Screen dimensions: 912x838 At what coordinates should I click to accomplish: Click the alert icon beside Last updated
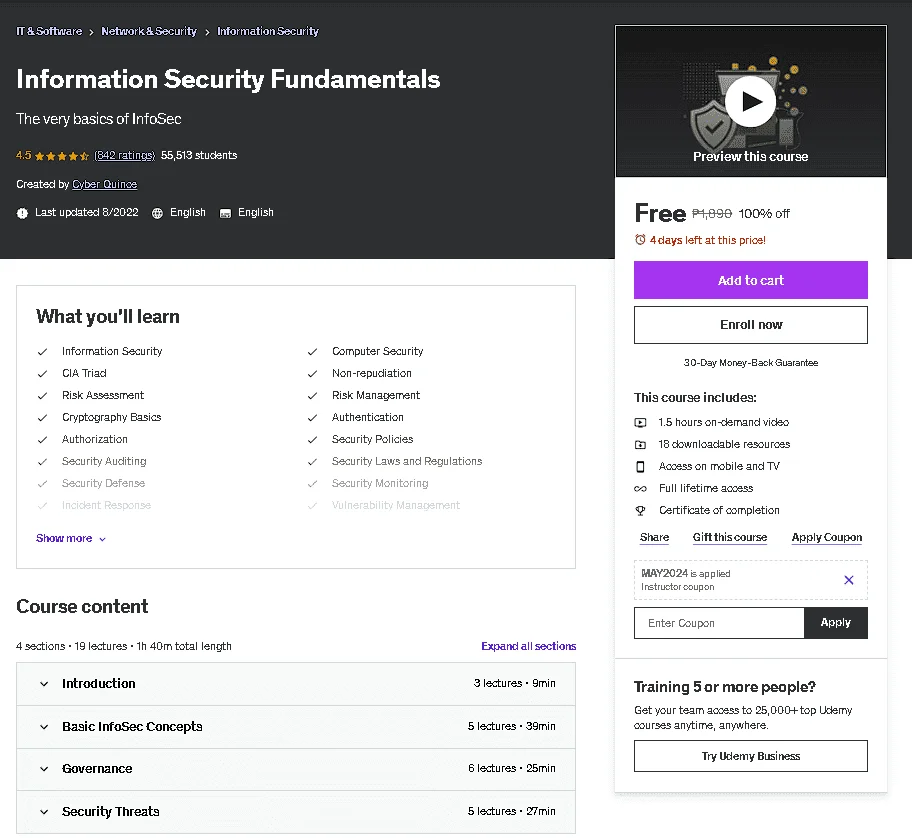point(22,213)
